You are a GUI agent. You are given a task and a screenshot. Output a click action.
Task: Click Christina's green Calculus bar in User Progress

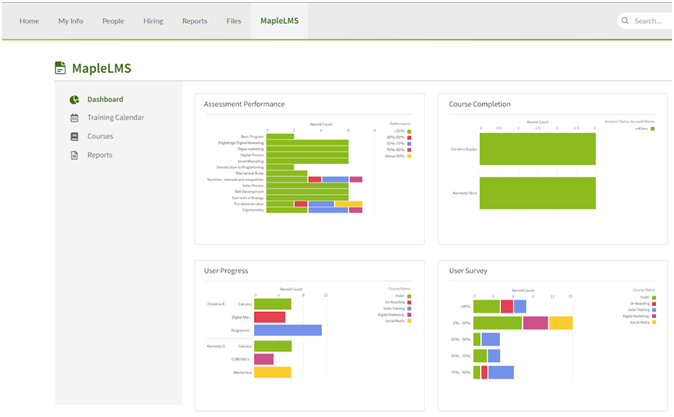click(x=273, y=304)
